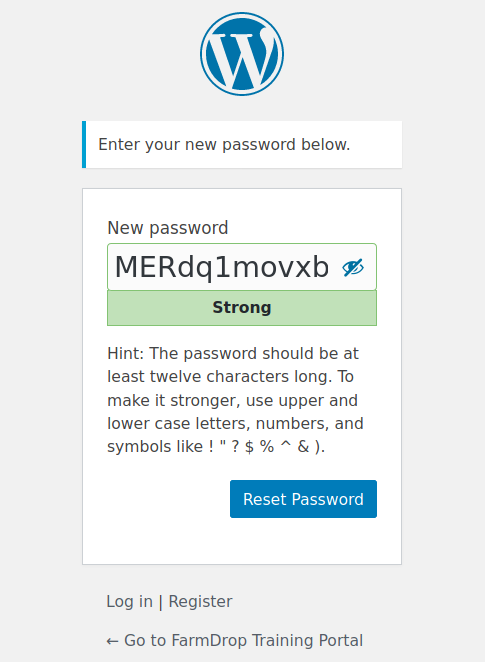Click the blue accent bar of the notice
Screen dimensions: 485x662
click(x=84, y=144)
